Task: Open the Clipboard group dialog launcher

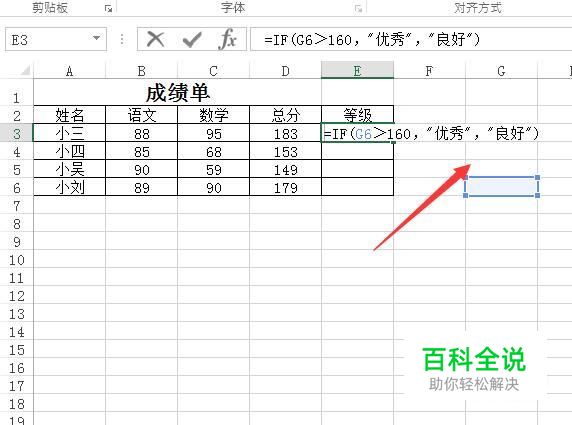Action: pos(108,9)
